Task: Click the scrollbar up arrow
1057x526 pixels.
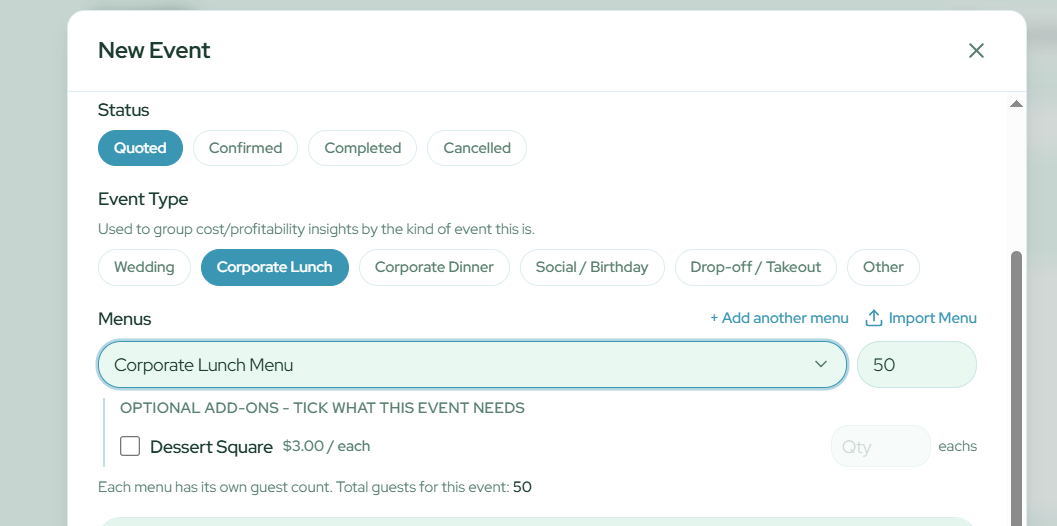Action: 1016,104
